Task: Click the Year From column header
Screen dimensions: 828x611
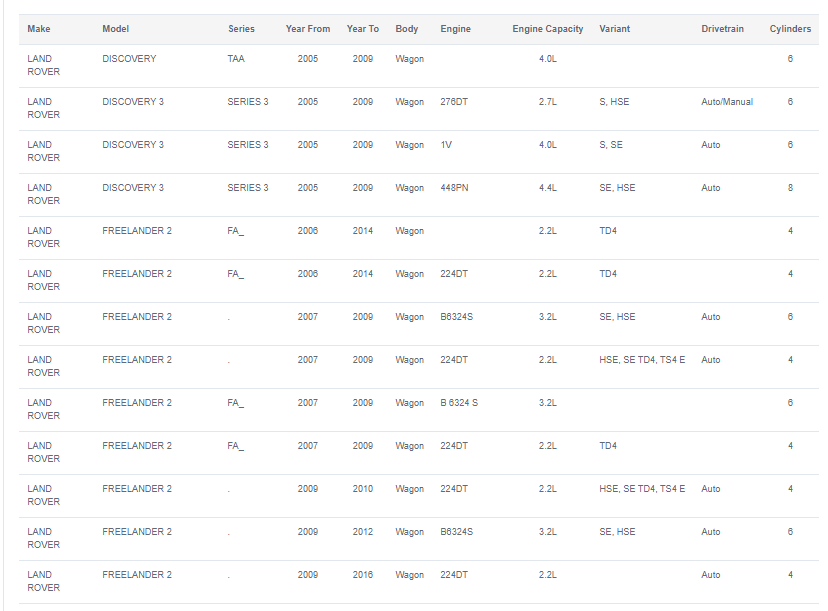Action: coord(308,29)
